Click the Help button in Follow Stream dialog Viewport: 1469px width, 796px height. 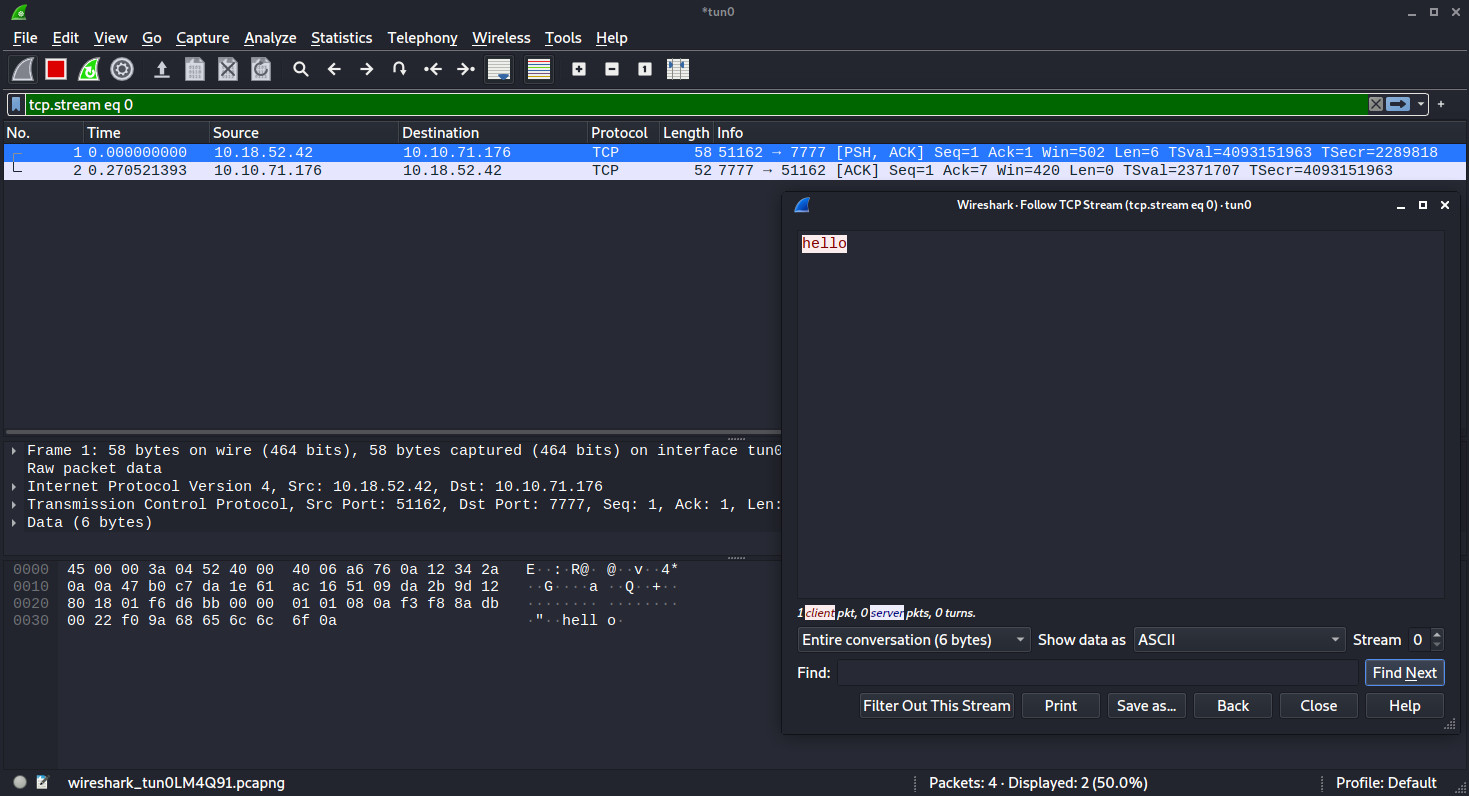click(1404, 706)
